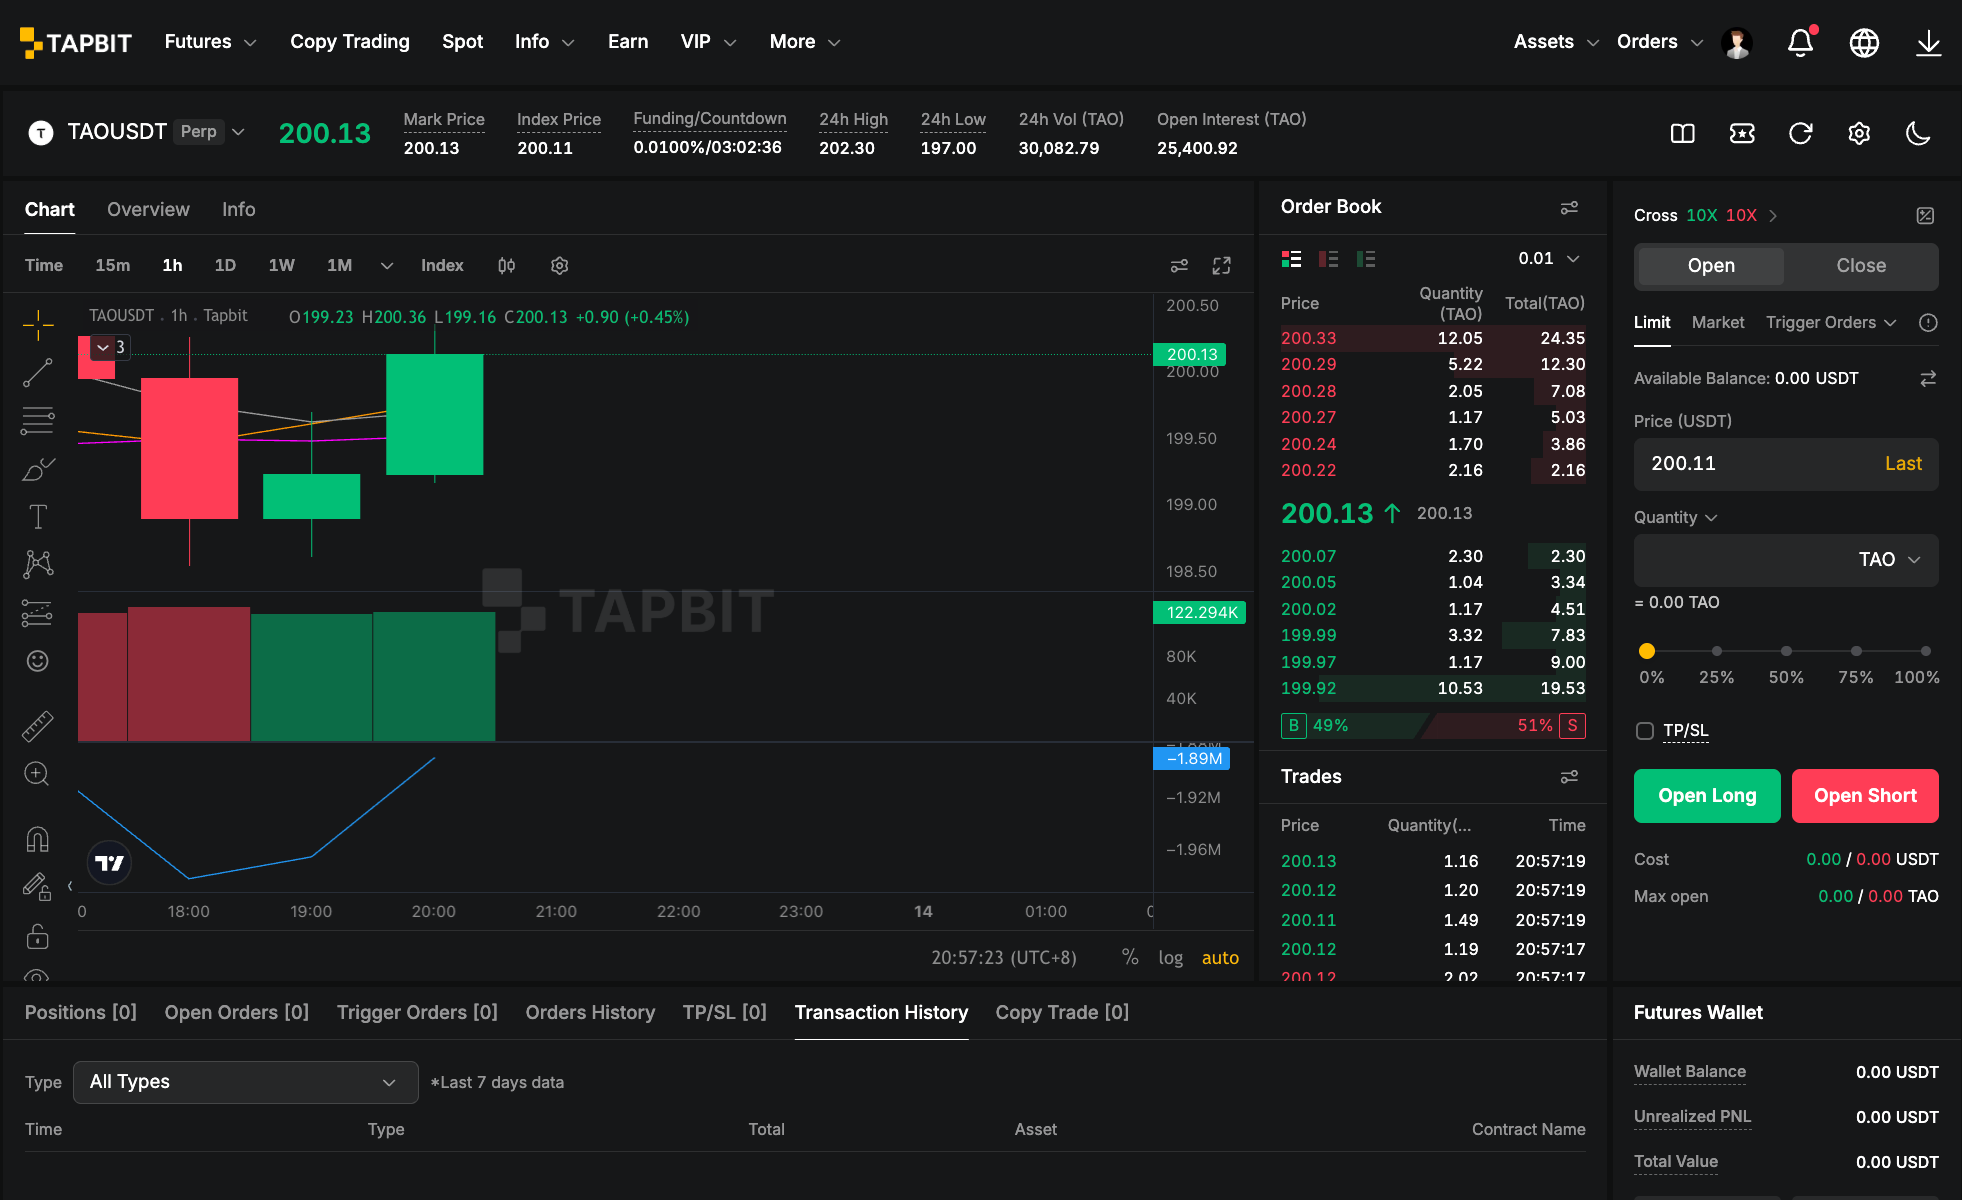Expand chart to fullscreen

pos(1221,265)
